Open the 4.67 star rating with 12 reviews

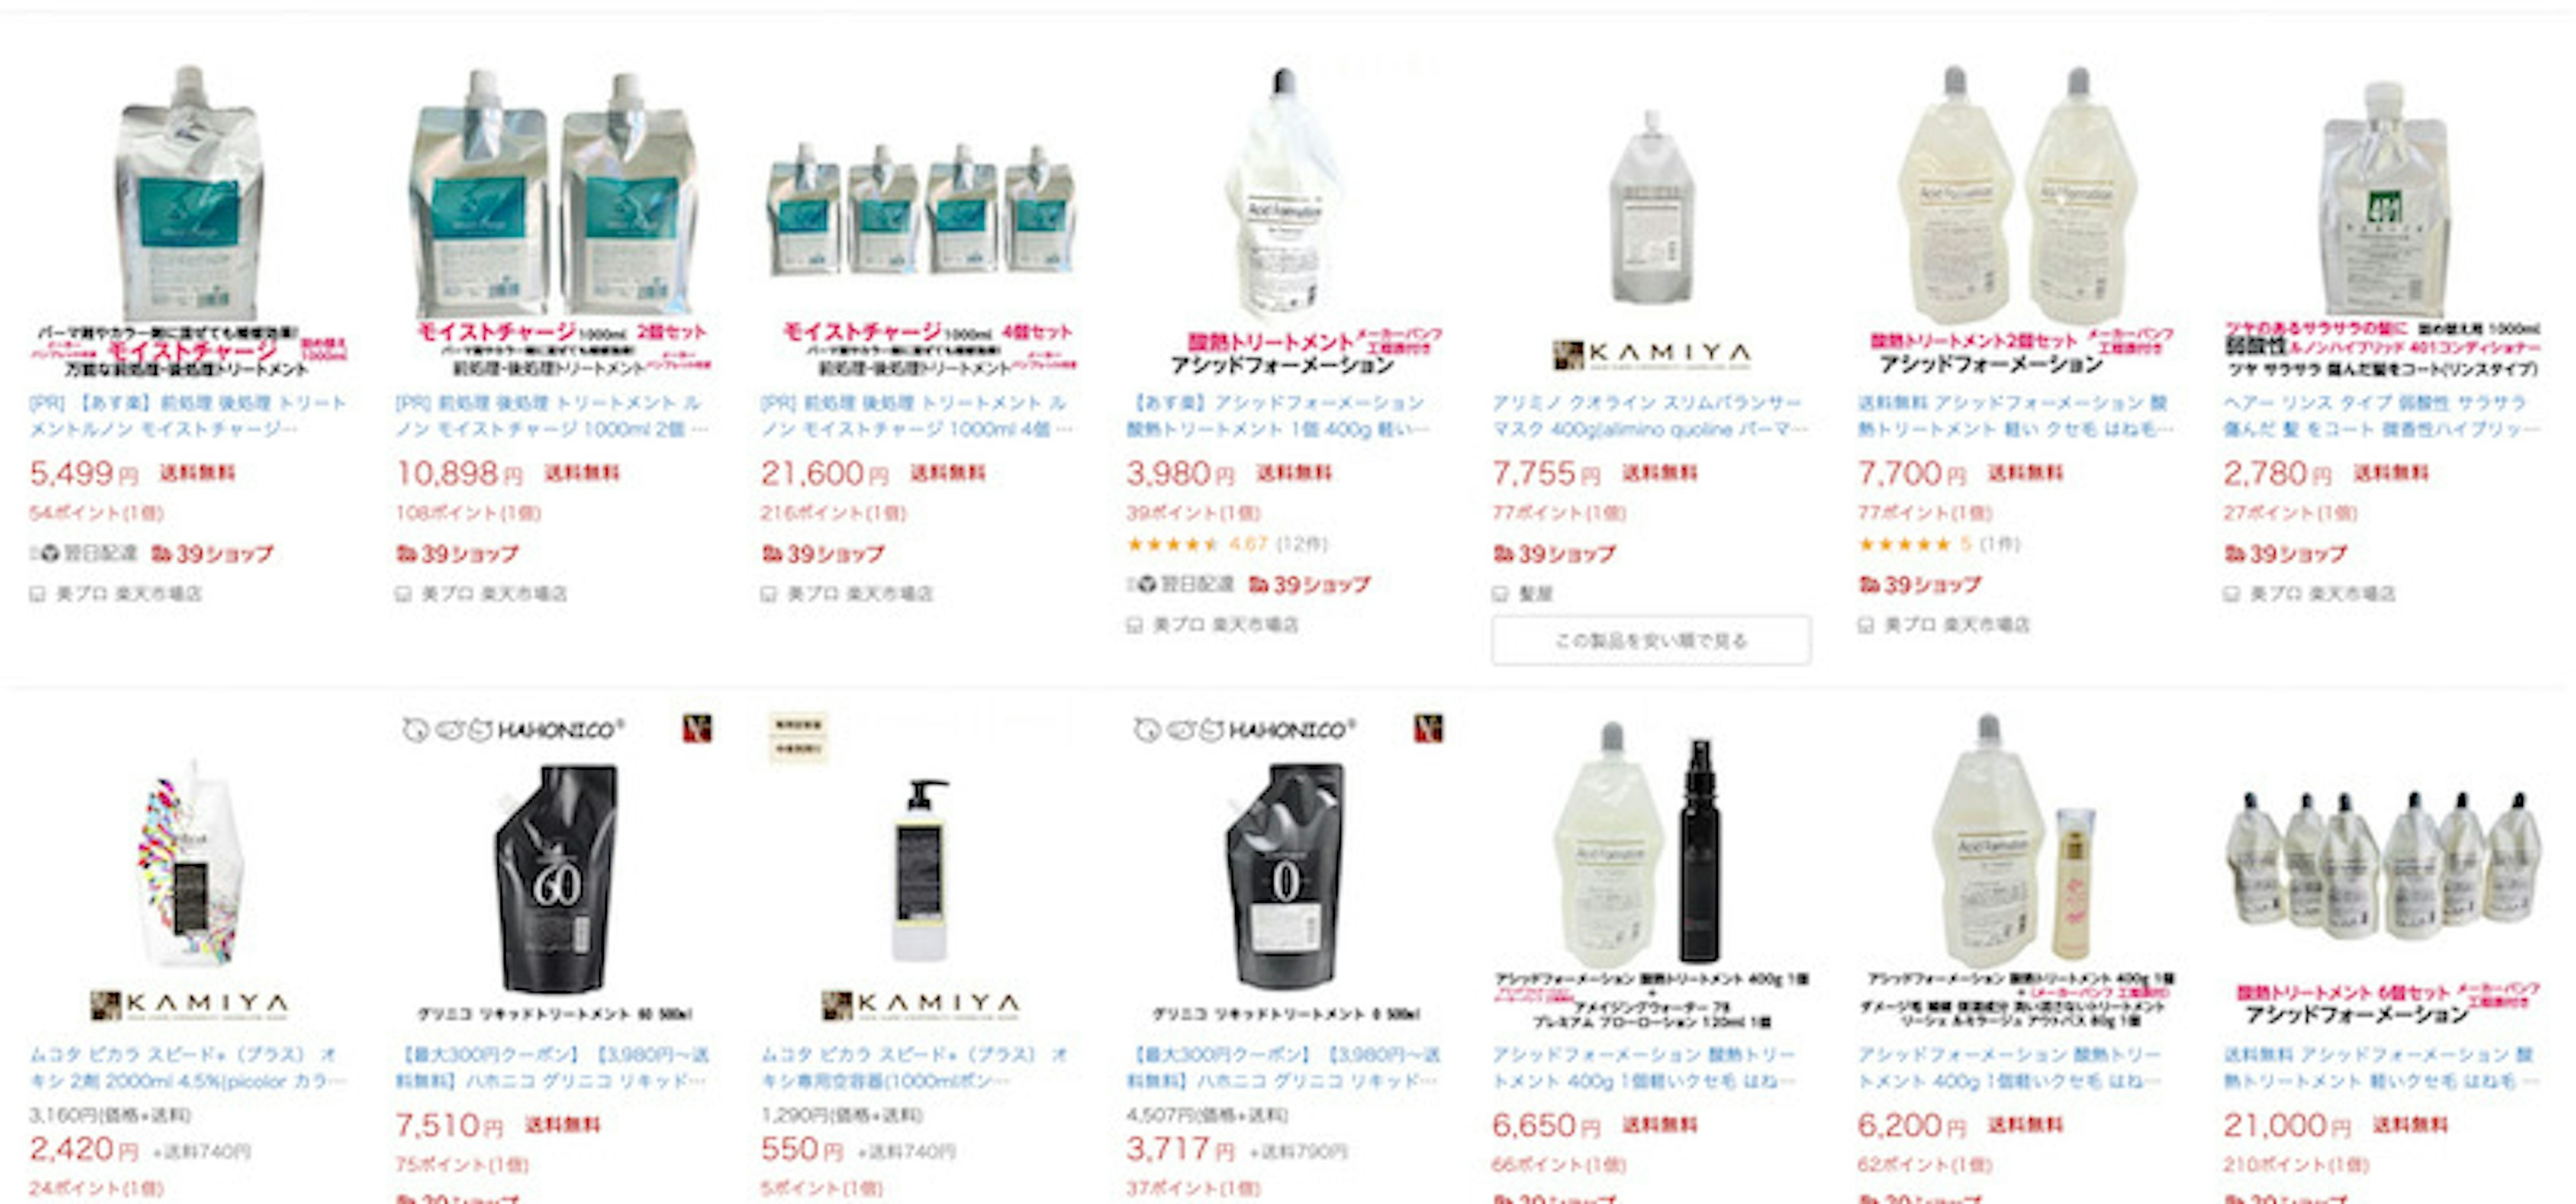1227,544
